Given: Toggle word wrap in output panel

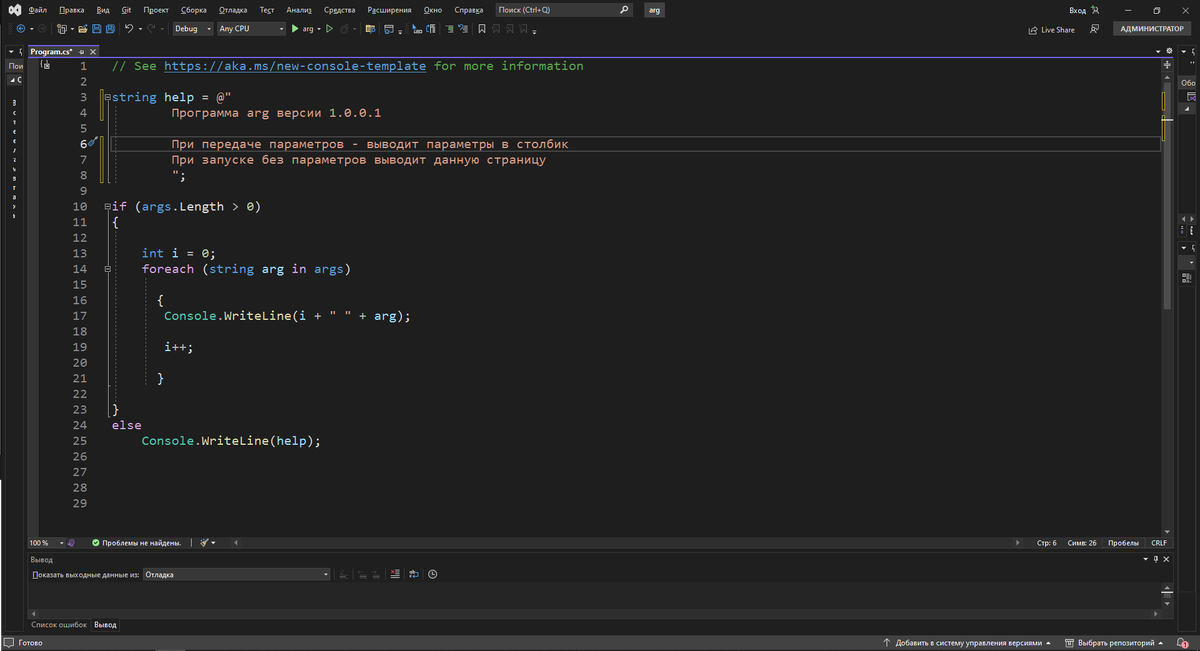Looking at the screenshot, I should click(413, 574).
